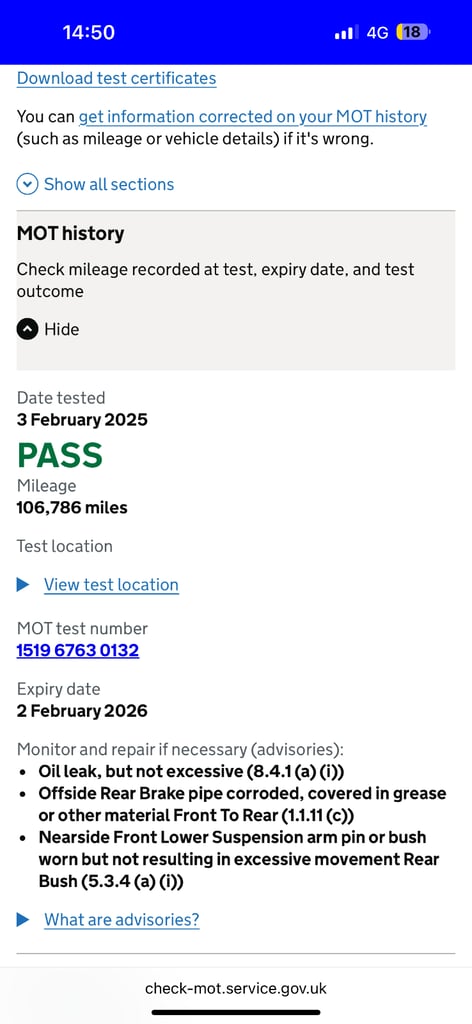Open the Download test certificates link
The height and width of the screenshot is (1024, 472).
116,78
